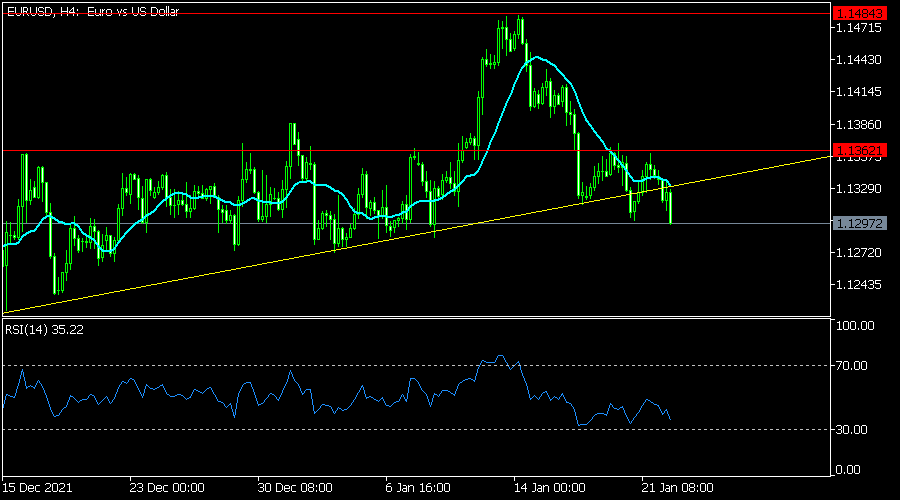Click the 30 Dec 08:00 date label

click(x=295, y=488)
